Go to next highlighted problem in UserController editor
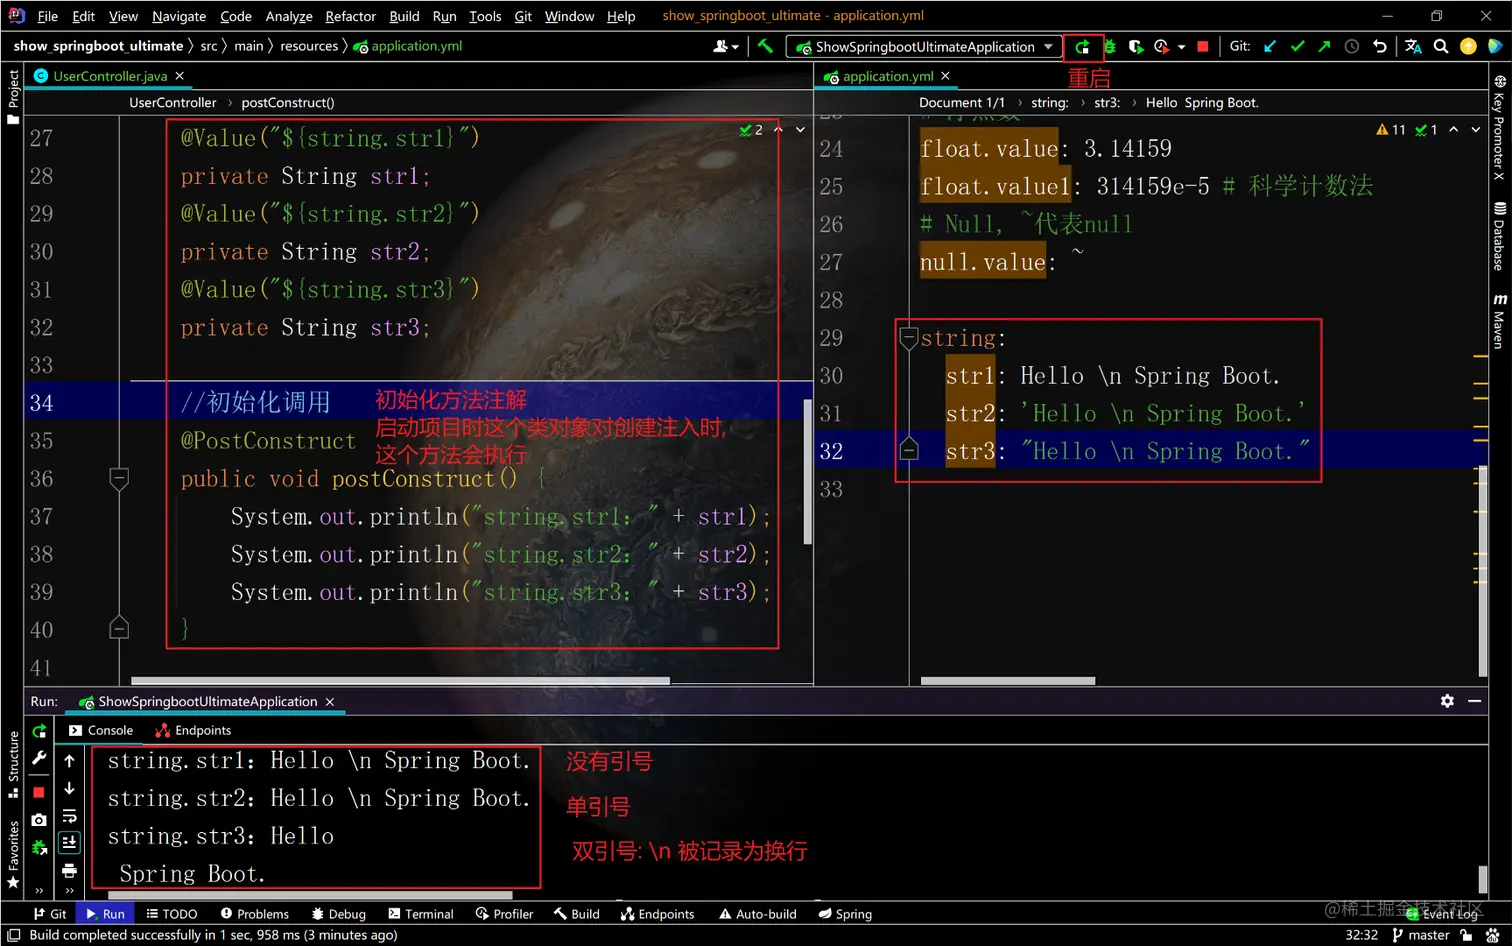1512x946 pixels. click(x=800, y=130)
